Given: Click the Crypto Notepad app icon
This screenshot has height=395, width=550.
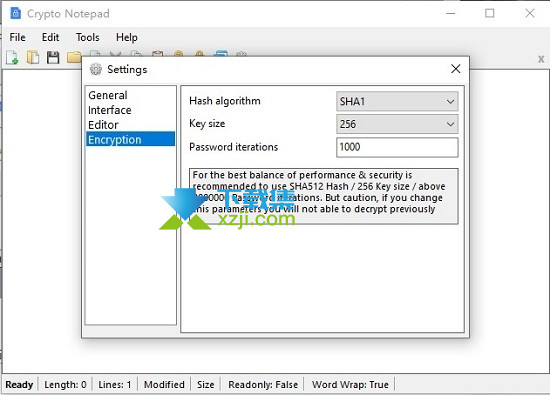Looking at the screenshot, I should pos(15,13).
